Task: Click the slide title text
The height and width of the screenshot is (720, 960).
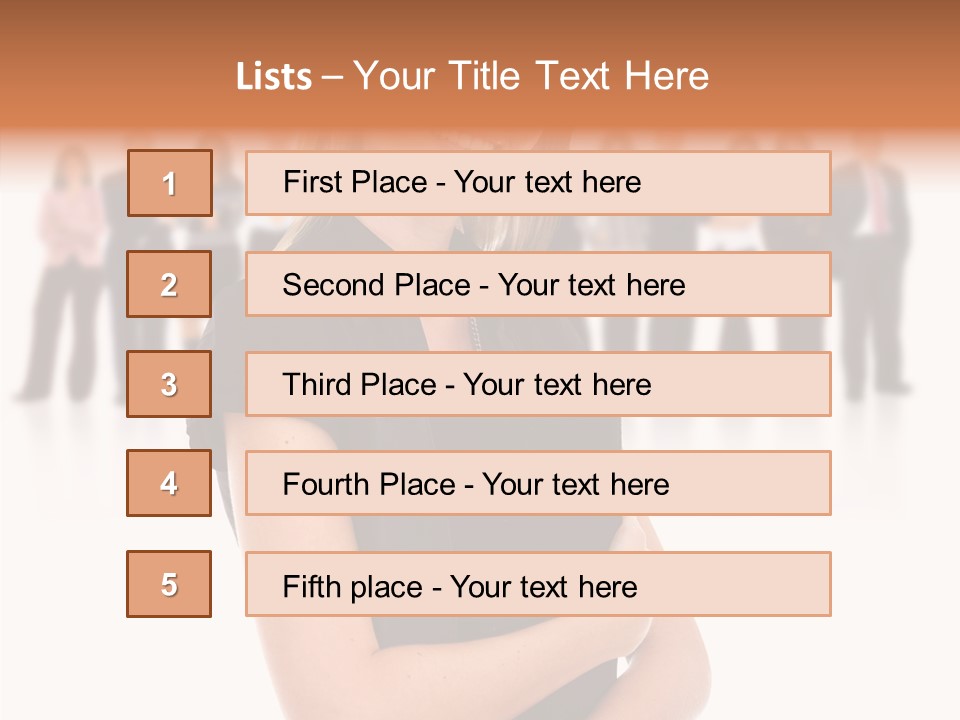Action: tap(473, 76)
